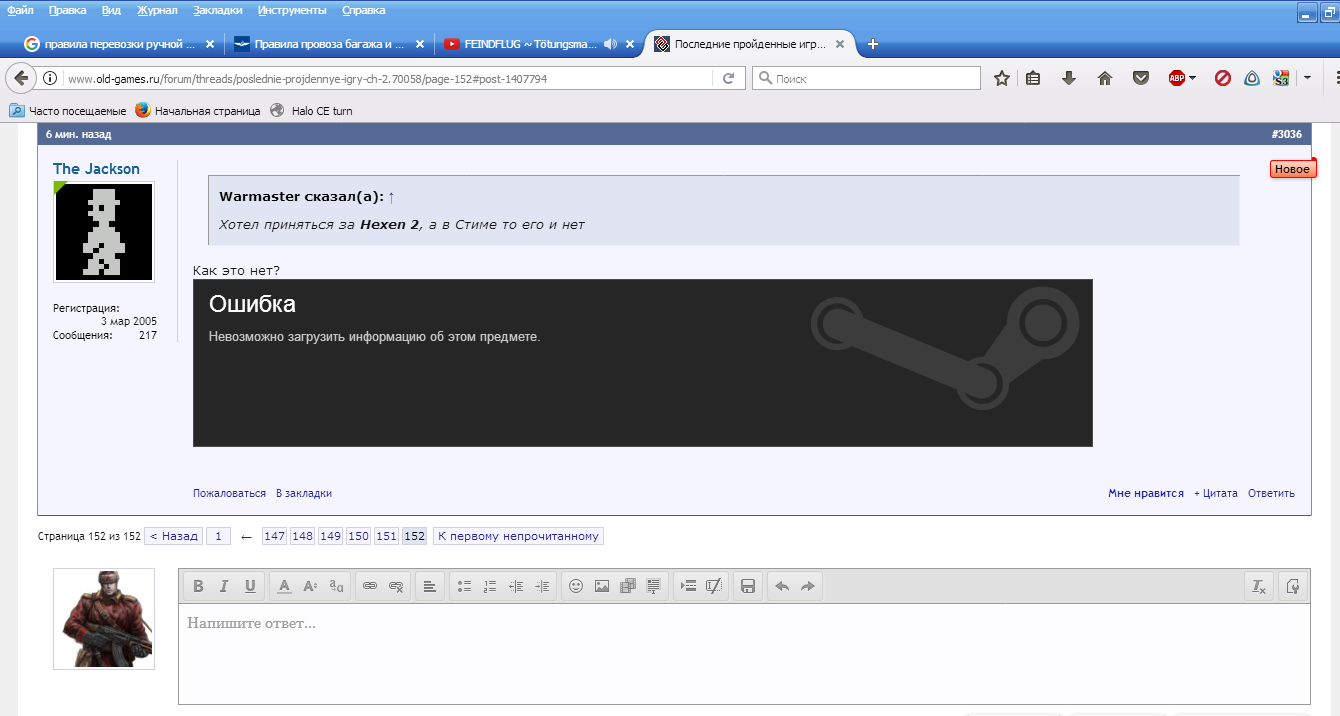Open the Журнал menu
The height and width of the screenshot is (716, 1340).
pos(155,10)
